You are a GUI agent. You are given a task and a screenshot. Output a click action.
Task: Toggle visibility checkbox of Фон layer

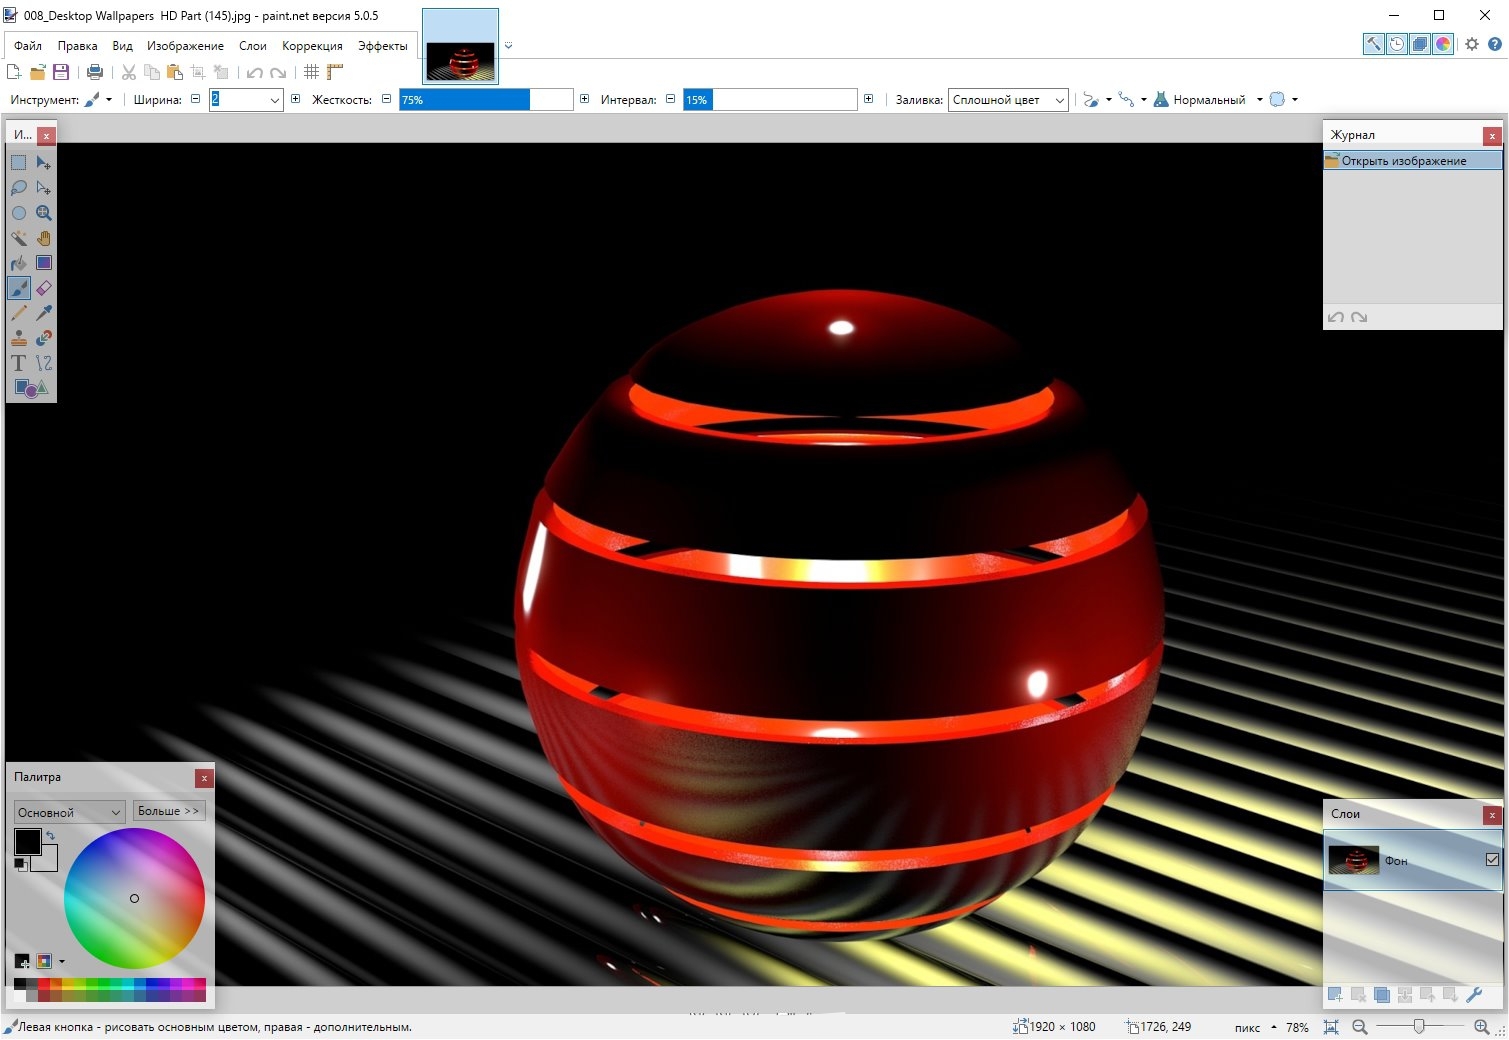point(1492,860)
